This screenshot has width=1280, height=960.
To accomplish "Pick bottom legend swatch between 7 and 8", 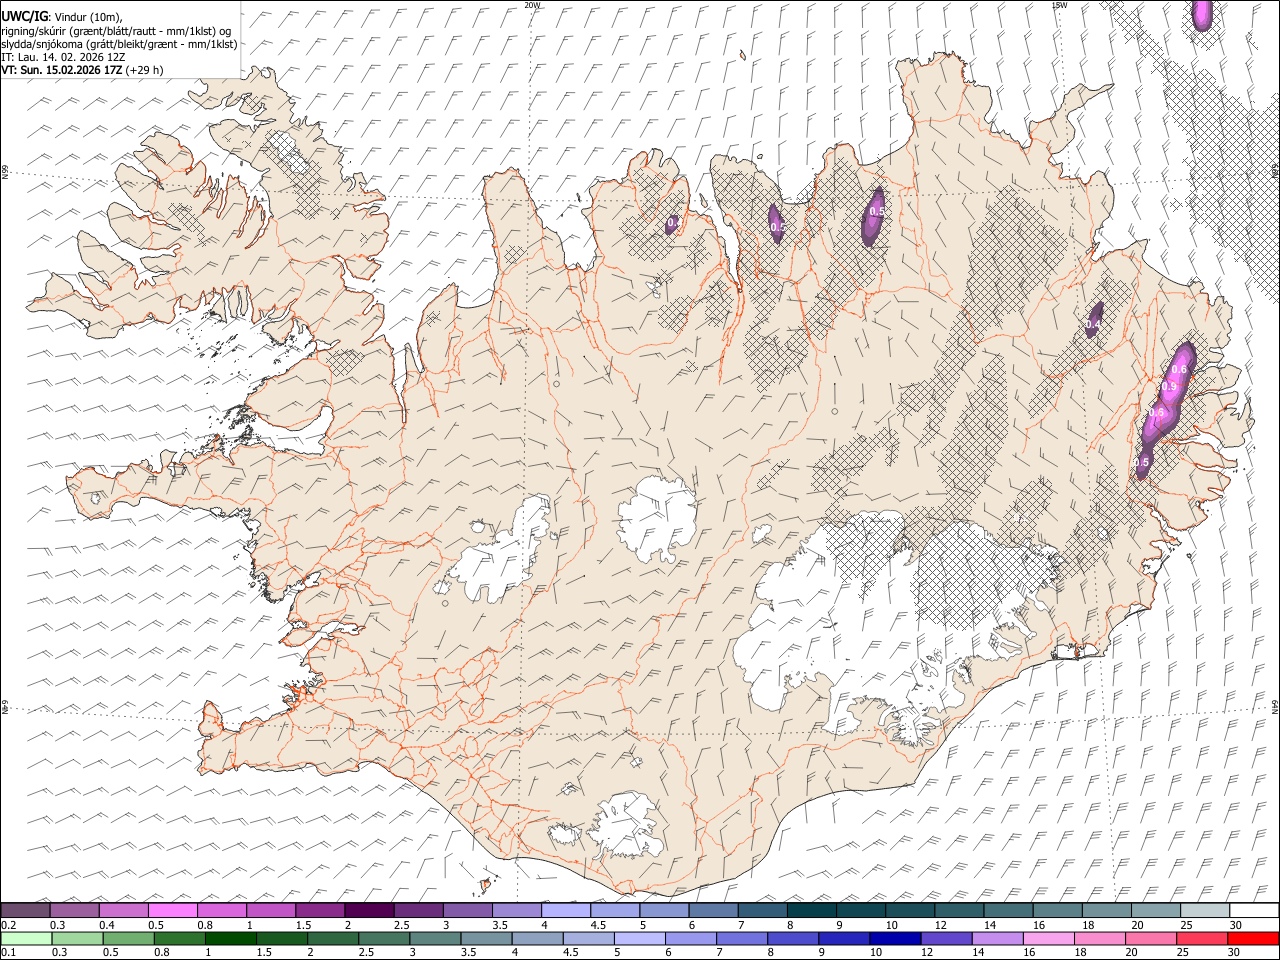I will 742,938.
